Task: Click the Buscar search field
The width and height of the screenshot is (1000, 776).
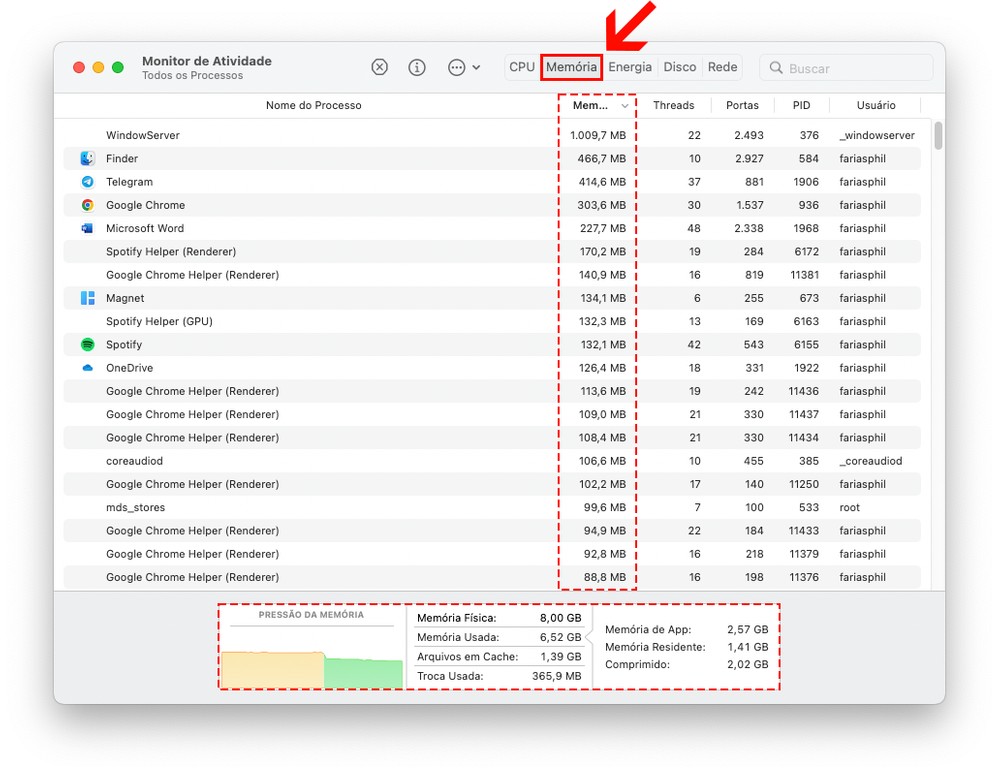Action: click(x=855, y=68)
